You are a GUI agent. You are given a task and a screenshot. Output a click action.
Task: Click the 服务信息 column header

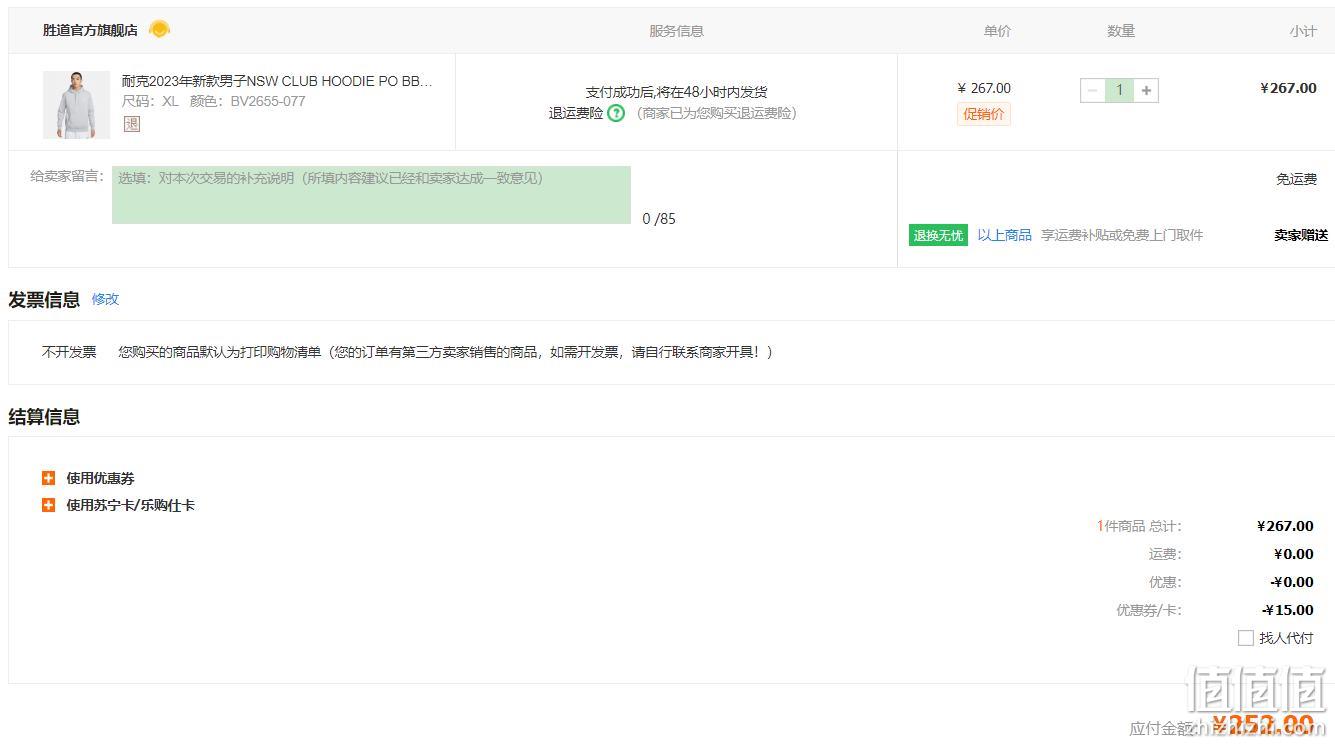coord(676,31)
